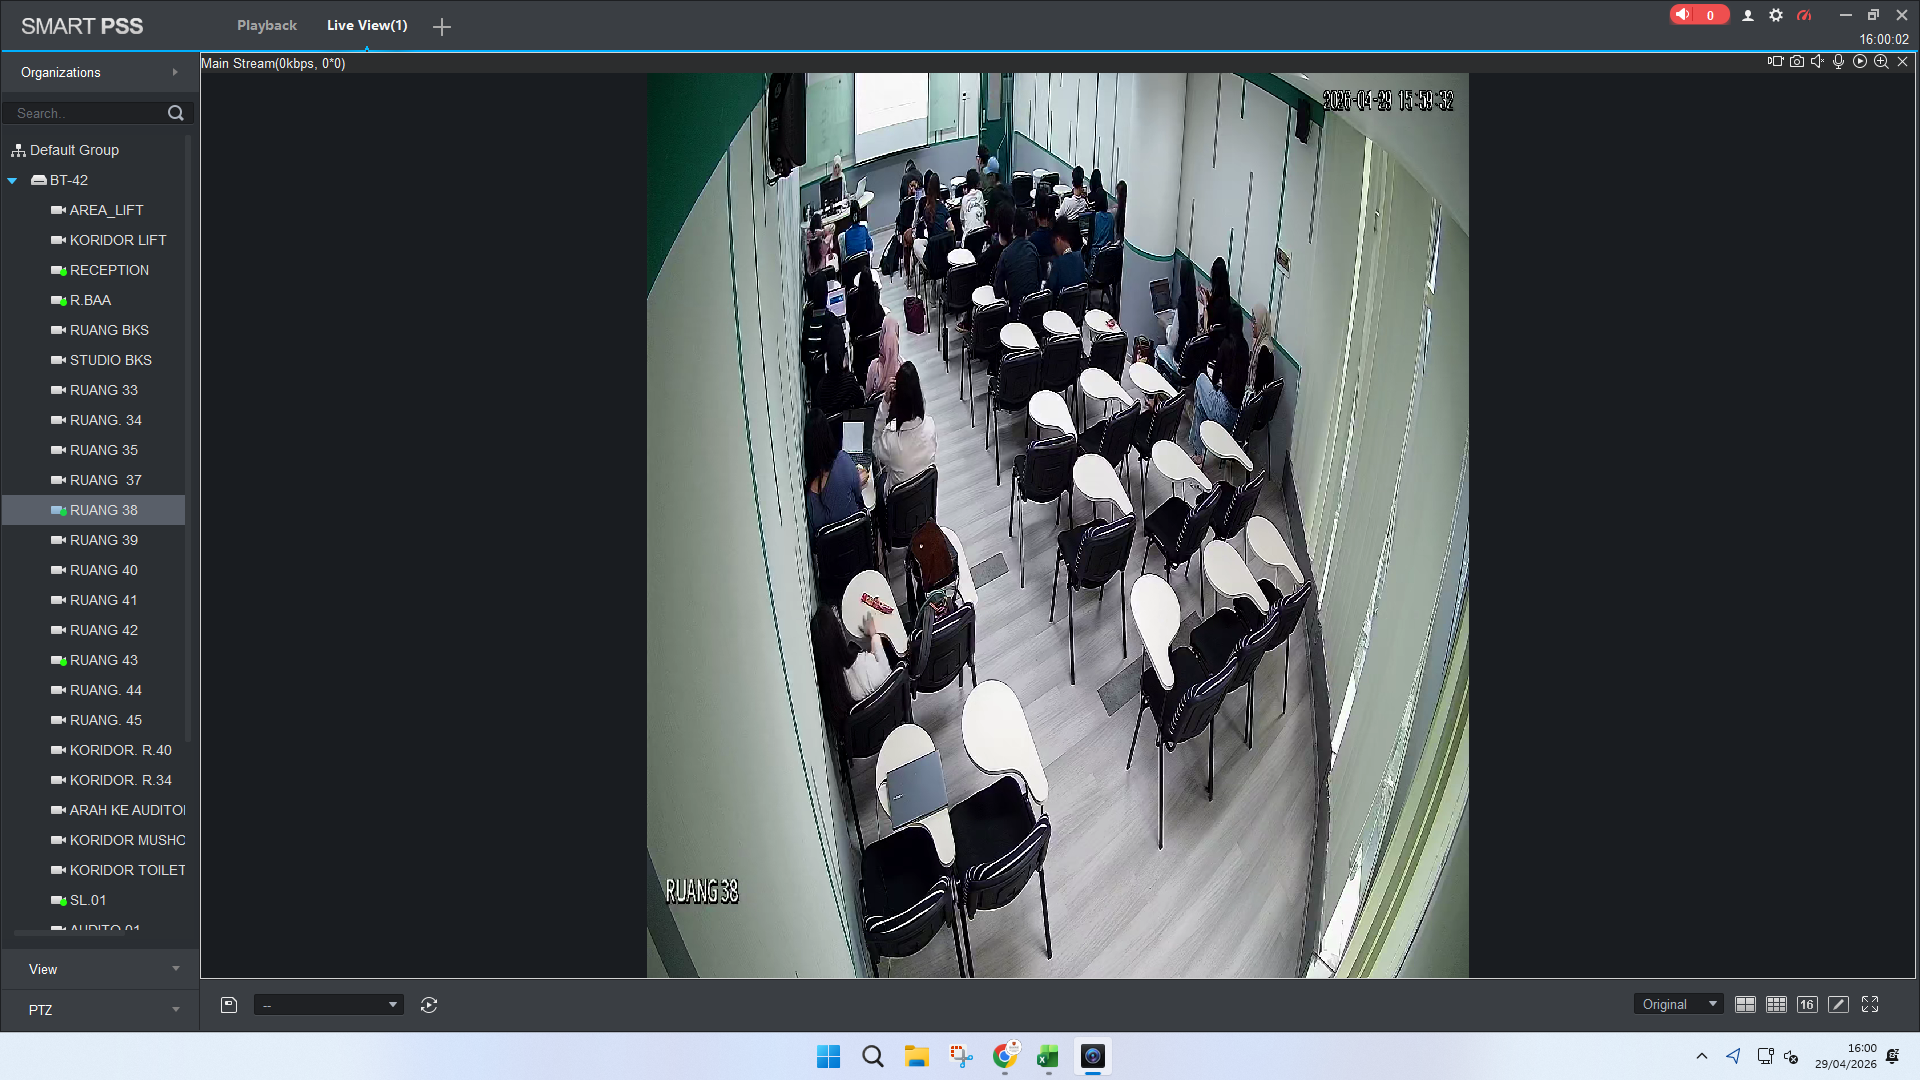
Task: Select the R.BAA camera channel
Action: [90, 300]
